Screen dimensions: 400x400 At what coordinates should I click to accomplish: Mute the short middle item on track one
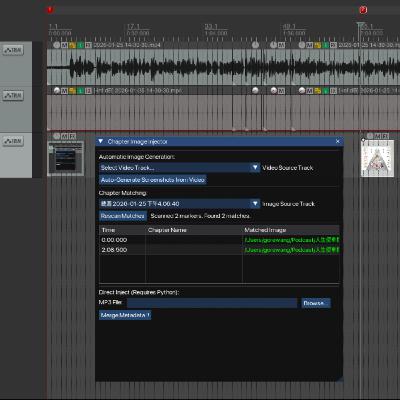coord(282,45)
